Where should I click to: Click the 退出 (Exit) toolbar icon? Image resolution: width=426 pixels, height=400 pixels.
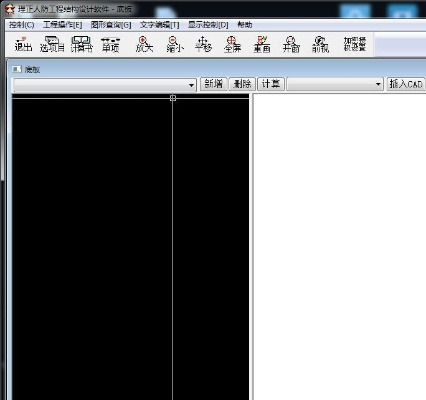click(23, 44)
